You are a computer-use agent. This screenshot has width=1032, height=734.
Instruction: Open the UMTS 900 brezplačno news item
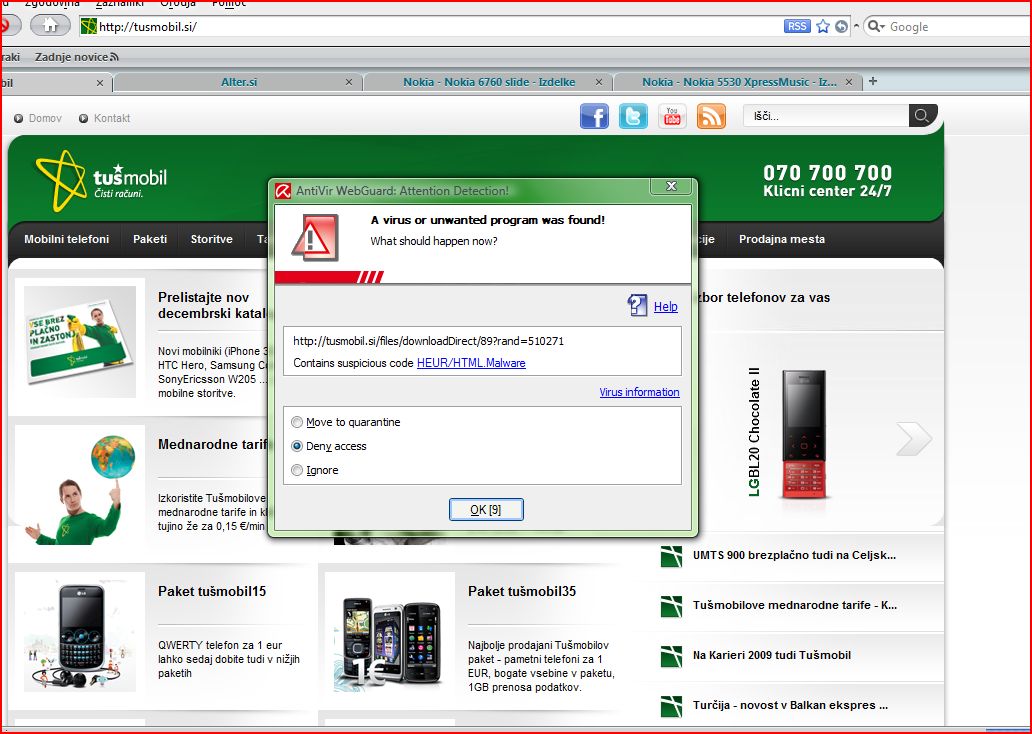point(794,555)
